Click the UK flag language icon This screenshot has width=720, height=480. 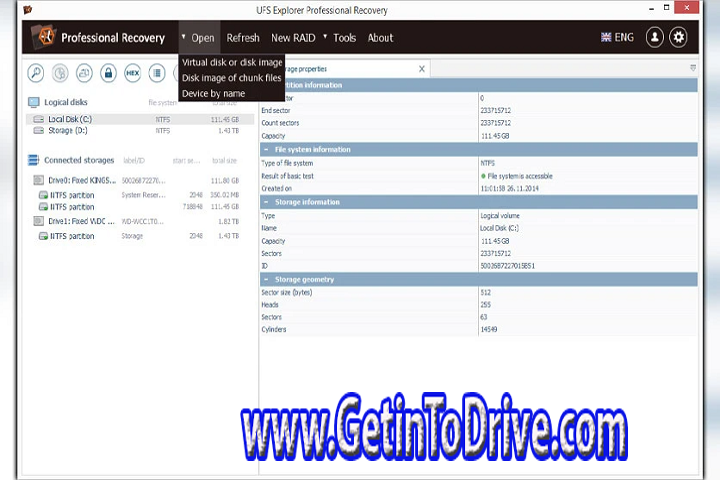(x=606, y=37)
